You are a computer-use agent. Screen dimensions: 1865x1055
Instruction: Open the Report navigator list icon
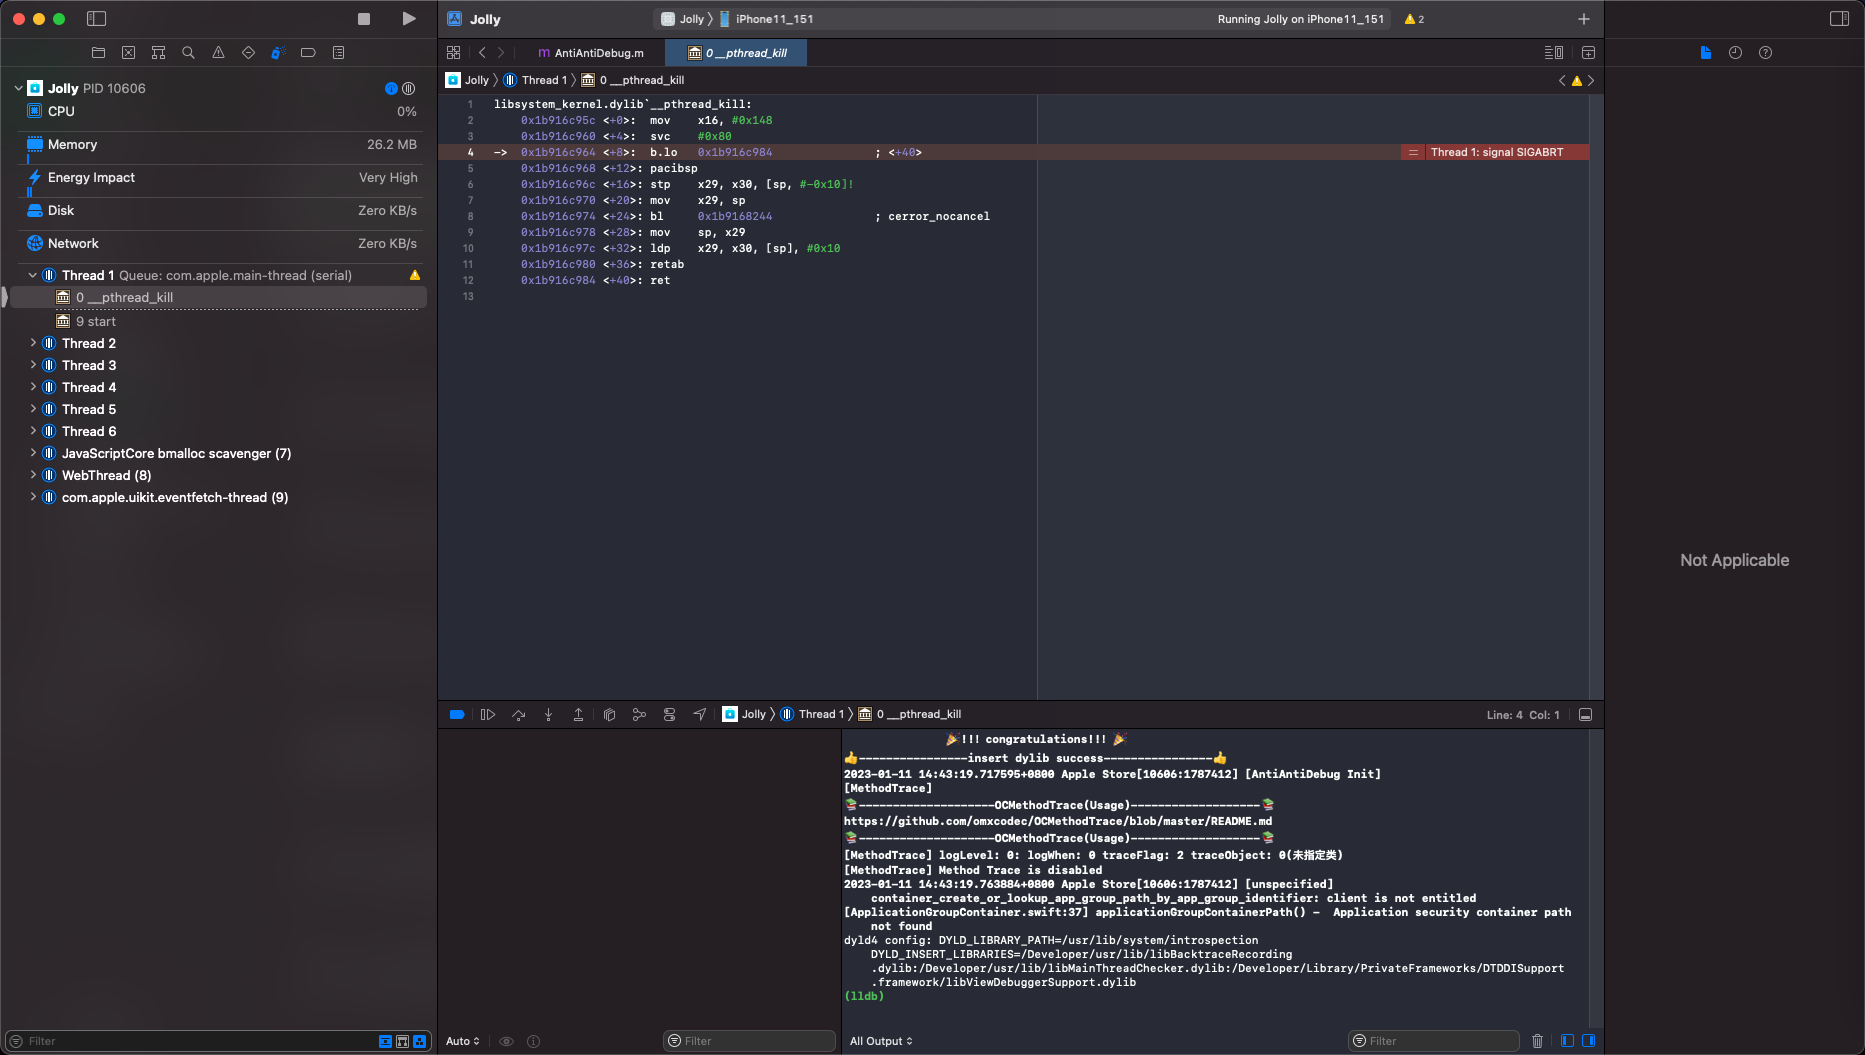[338, 53]
